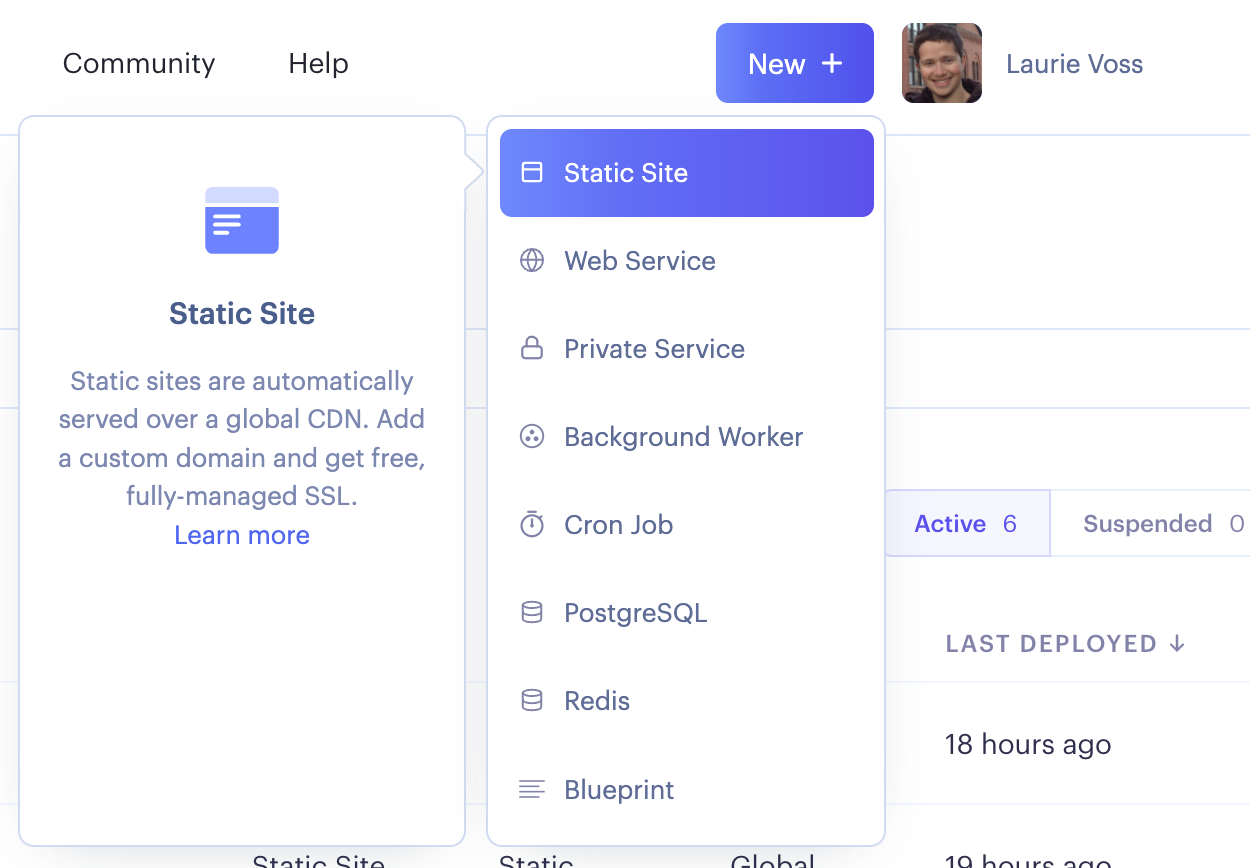Sort by Last Deployed column arrow
The height and width of the screenshot is (868, 1250).
point(1177,644)
